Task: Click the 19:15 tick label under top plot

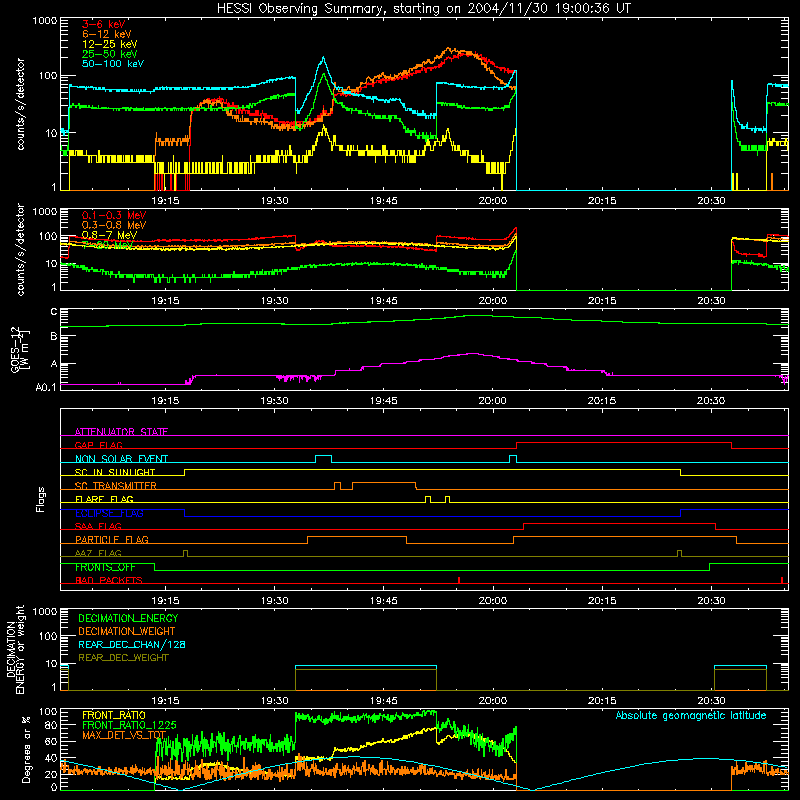Action: point(165,201)
